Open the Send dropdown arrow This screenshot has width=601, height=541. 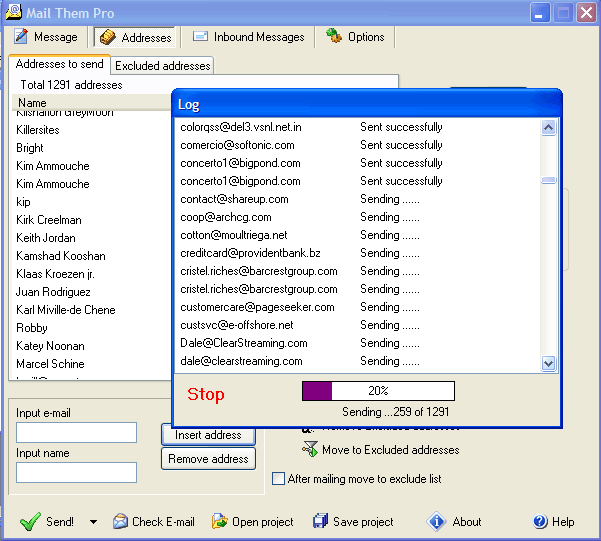pyautogui.click(x=93, y=522)
